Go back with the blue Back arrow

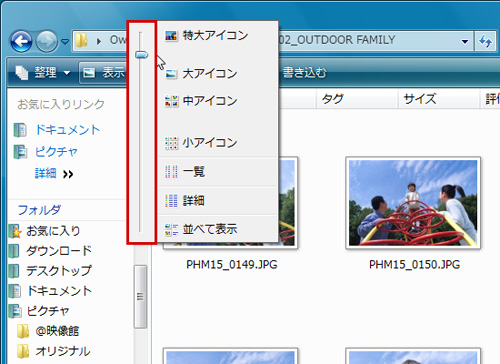click(x=21, y=42)
